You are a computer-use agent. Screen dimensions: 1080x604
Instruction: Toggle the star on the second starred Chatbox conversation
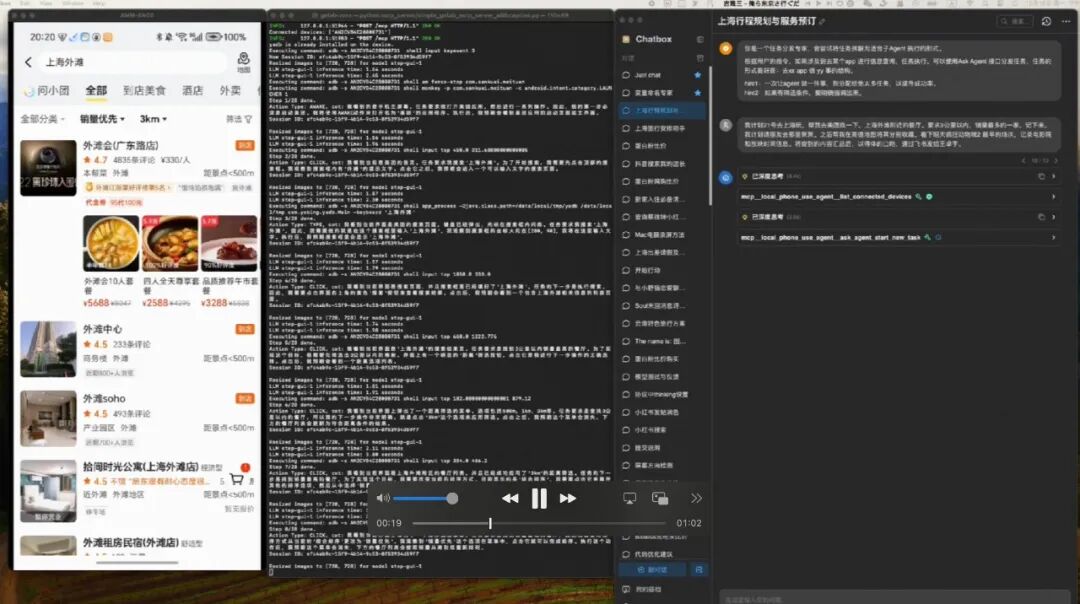pyautogui.click(x=698, y=92)
